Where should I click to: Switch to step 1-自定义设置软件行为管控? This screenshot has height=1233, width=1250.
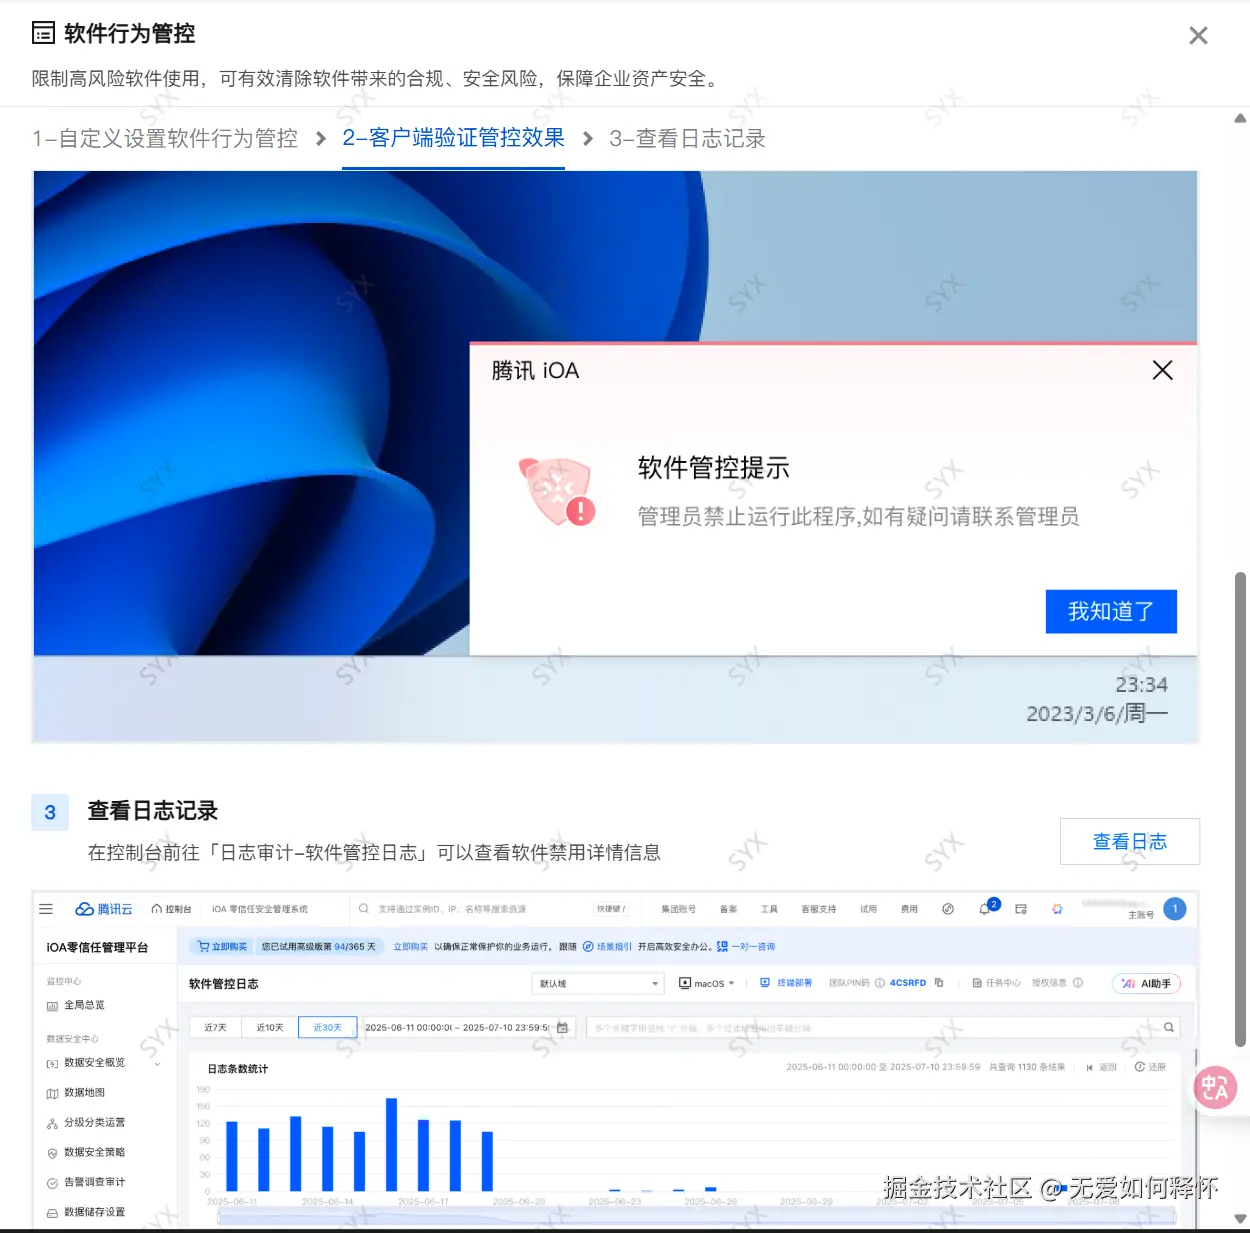[165, 138]
